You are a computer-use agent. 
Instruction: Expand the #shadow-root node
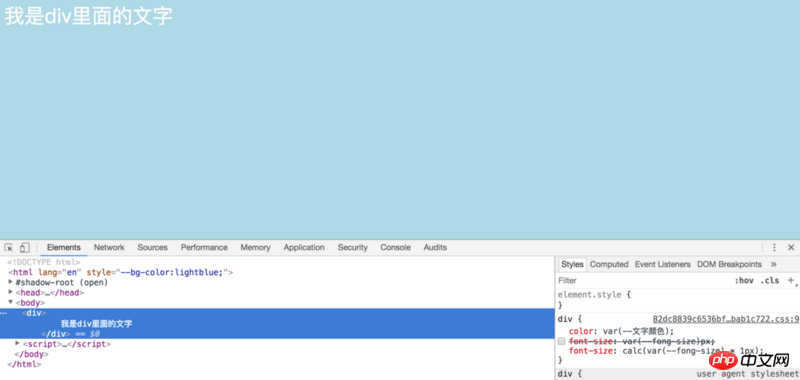(x=11, y=282)
